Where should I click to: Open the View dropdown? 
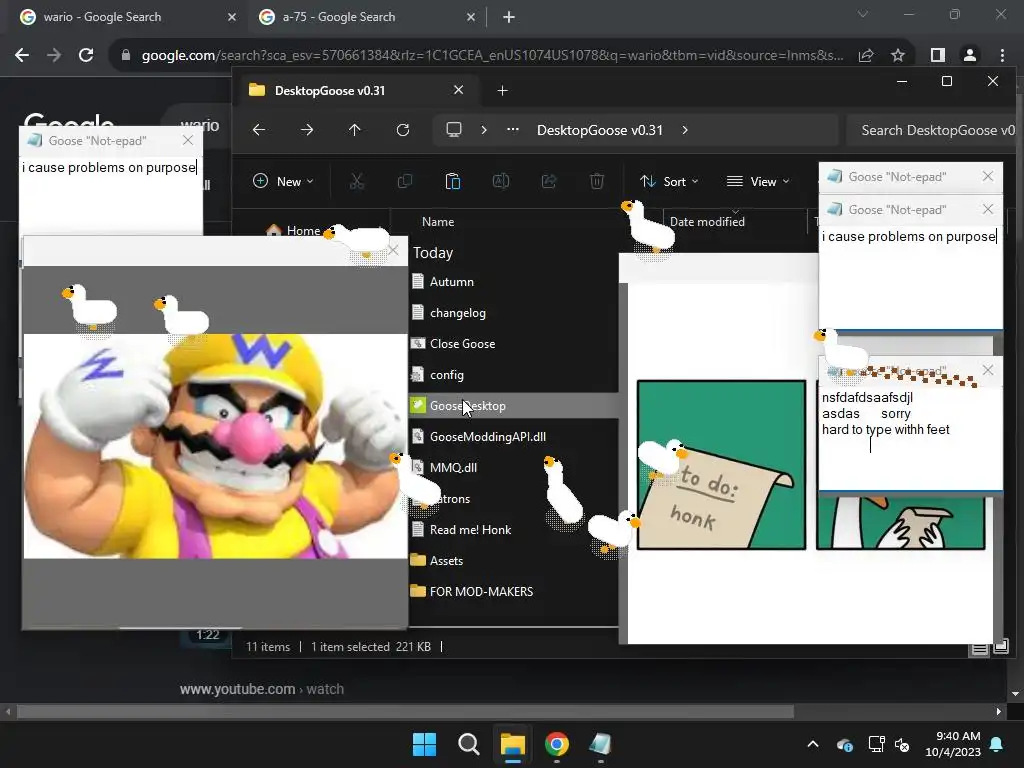(758, 182)
